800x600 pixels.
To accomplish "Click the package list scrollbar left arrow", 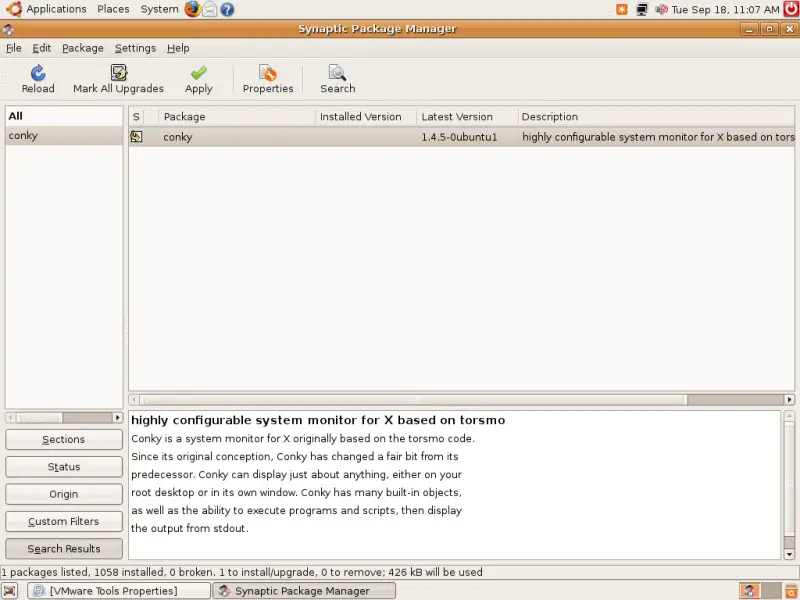I will tap(134, 399).
